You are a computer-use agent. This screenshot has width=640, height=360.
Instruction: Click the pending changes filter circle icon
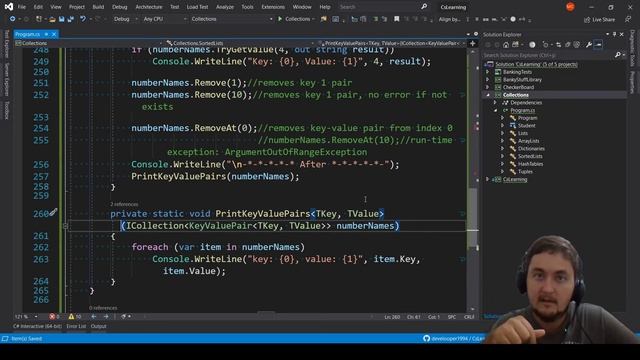[x=532, y=44]
